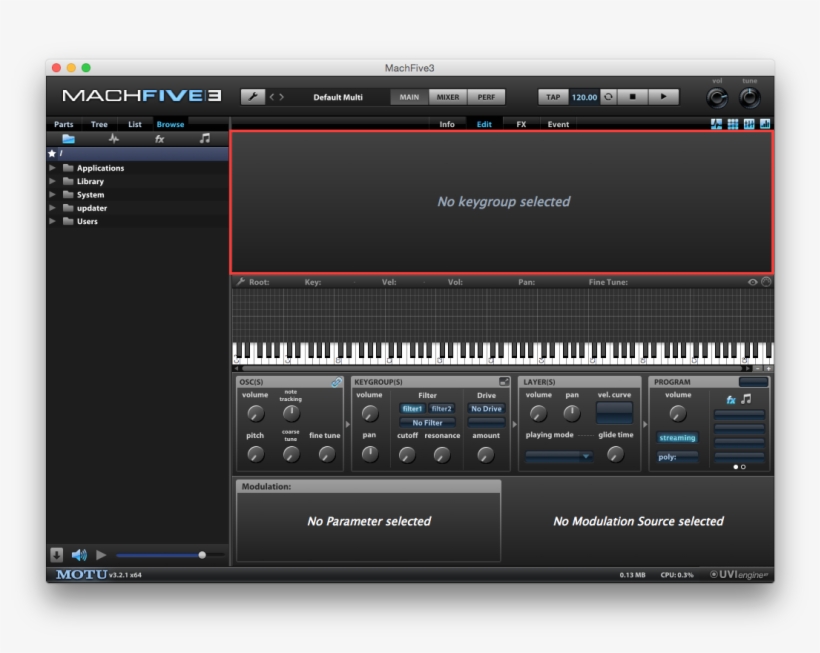
Task: Expand the System folder
Action: pyautogui.click(x=52, y=194)
